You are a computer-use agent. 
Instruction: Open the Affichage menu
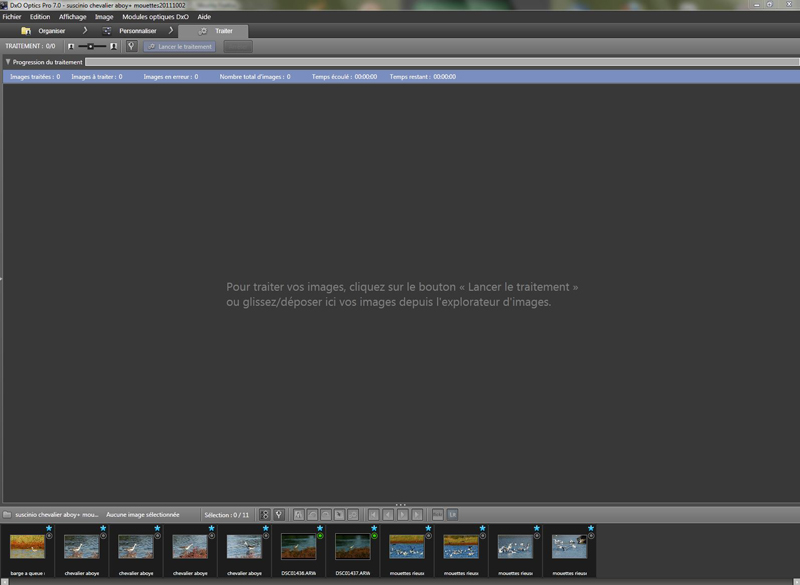click(72, 17)
